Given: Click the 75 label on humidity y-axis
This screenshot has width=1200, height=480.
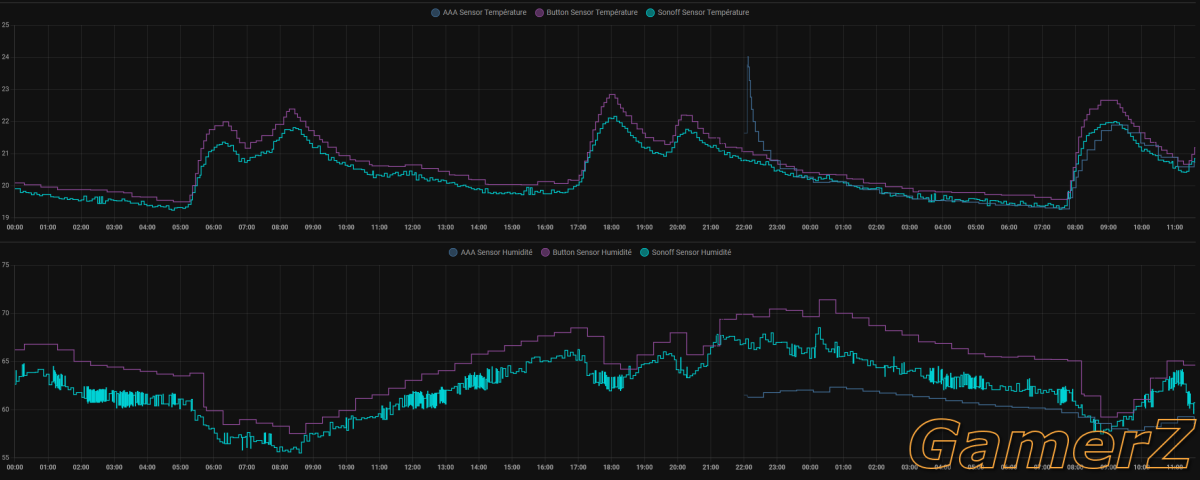Looking at the screenshot, I should tap(5, 265).
